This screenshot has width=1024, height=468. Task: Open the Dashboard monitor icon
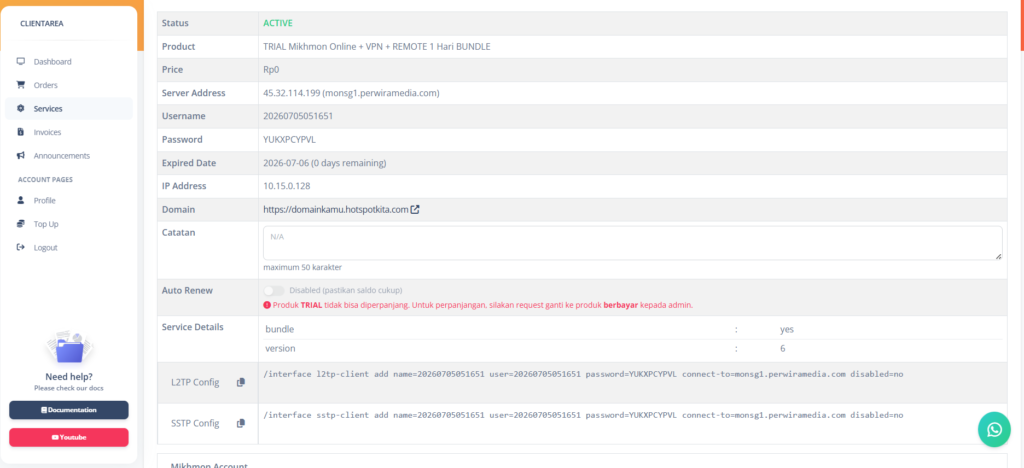20,61
